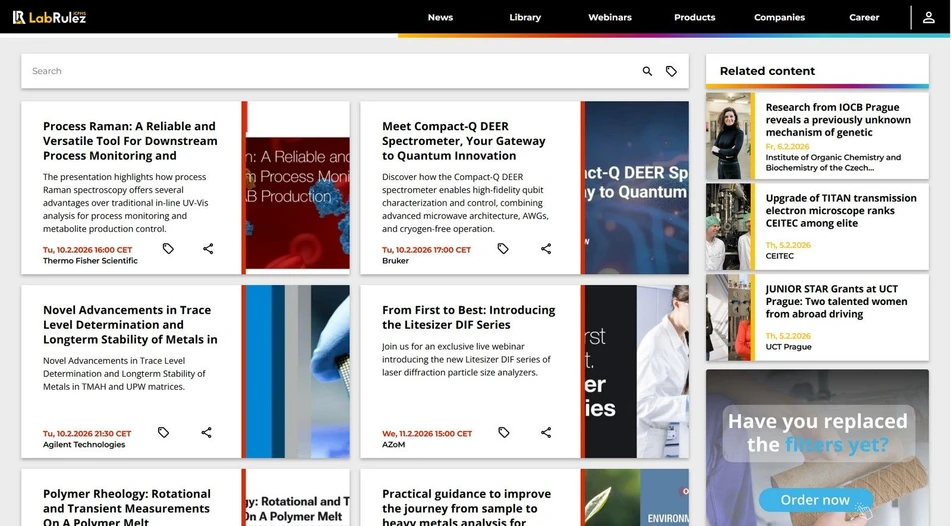This screenshot has width=951, height=526.
Task: Click the LabRulez logo
Action: (49, 17)
